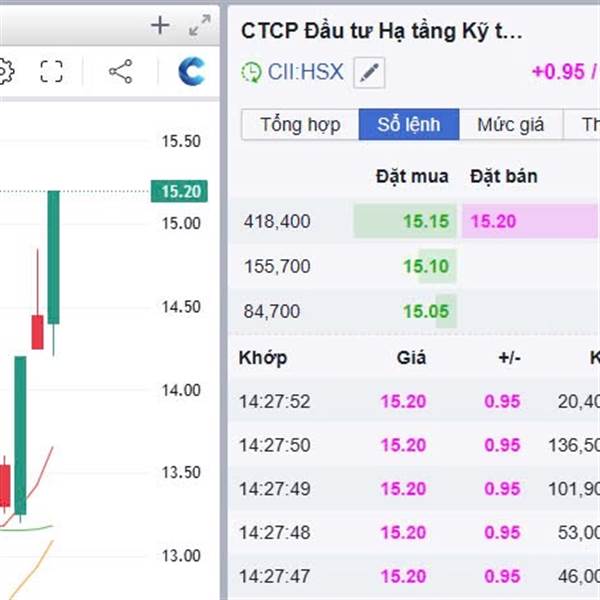Viewport: 600px width, 600px height.
Task: Click the 15.50 axis label
Action: [x=181, y=141]
